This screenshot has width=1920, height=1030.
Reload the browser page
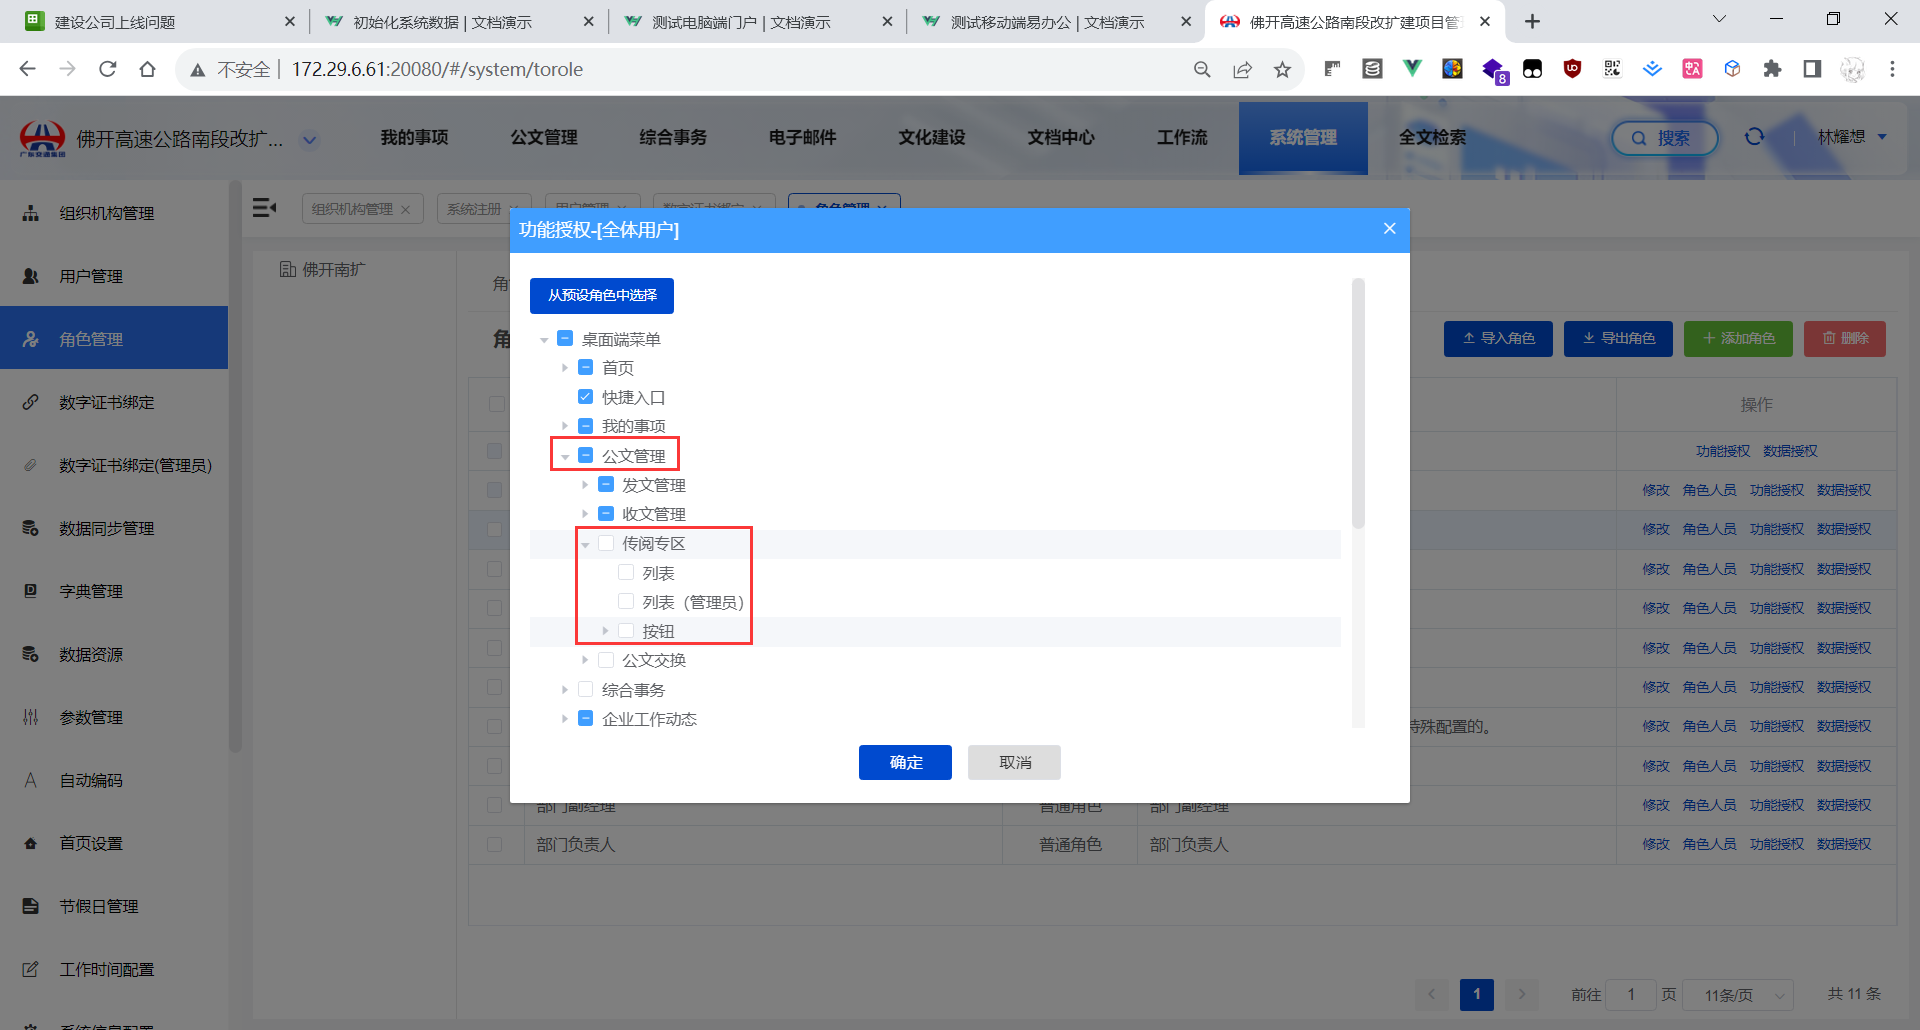[108, 69]
